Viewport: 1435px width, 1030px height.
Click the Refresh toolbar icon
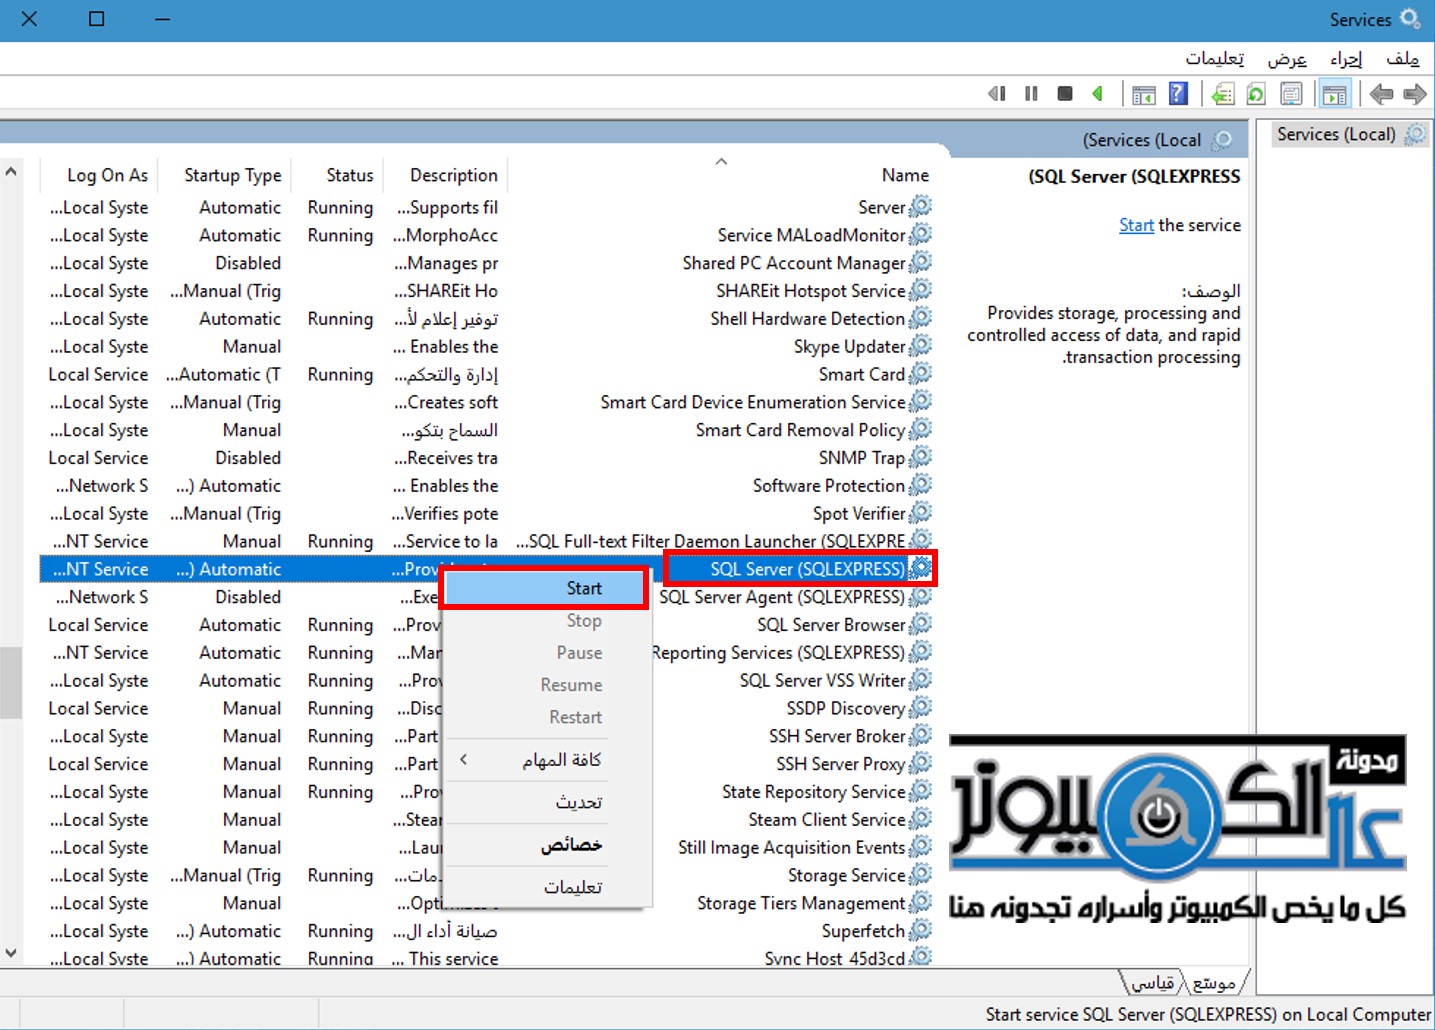[x=1256, y=95]
